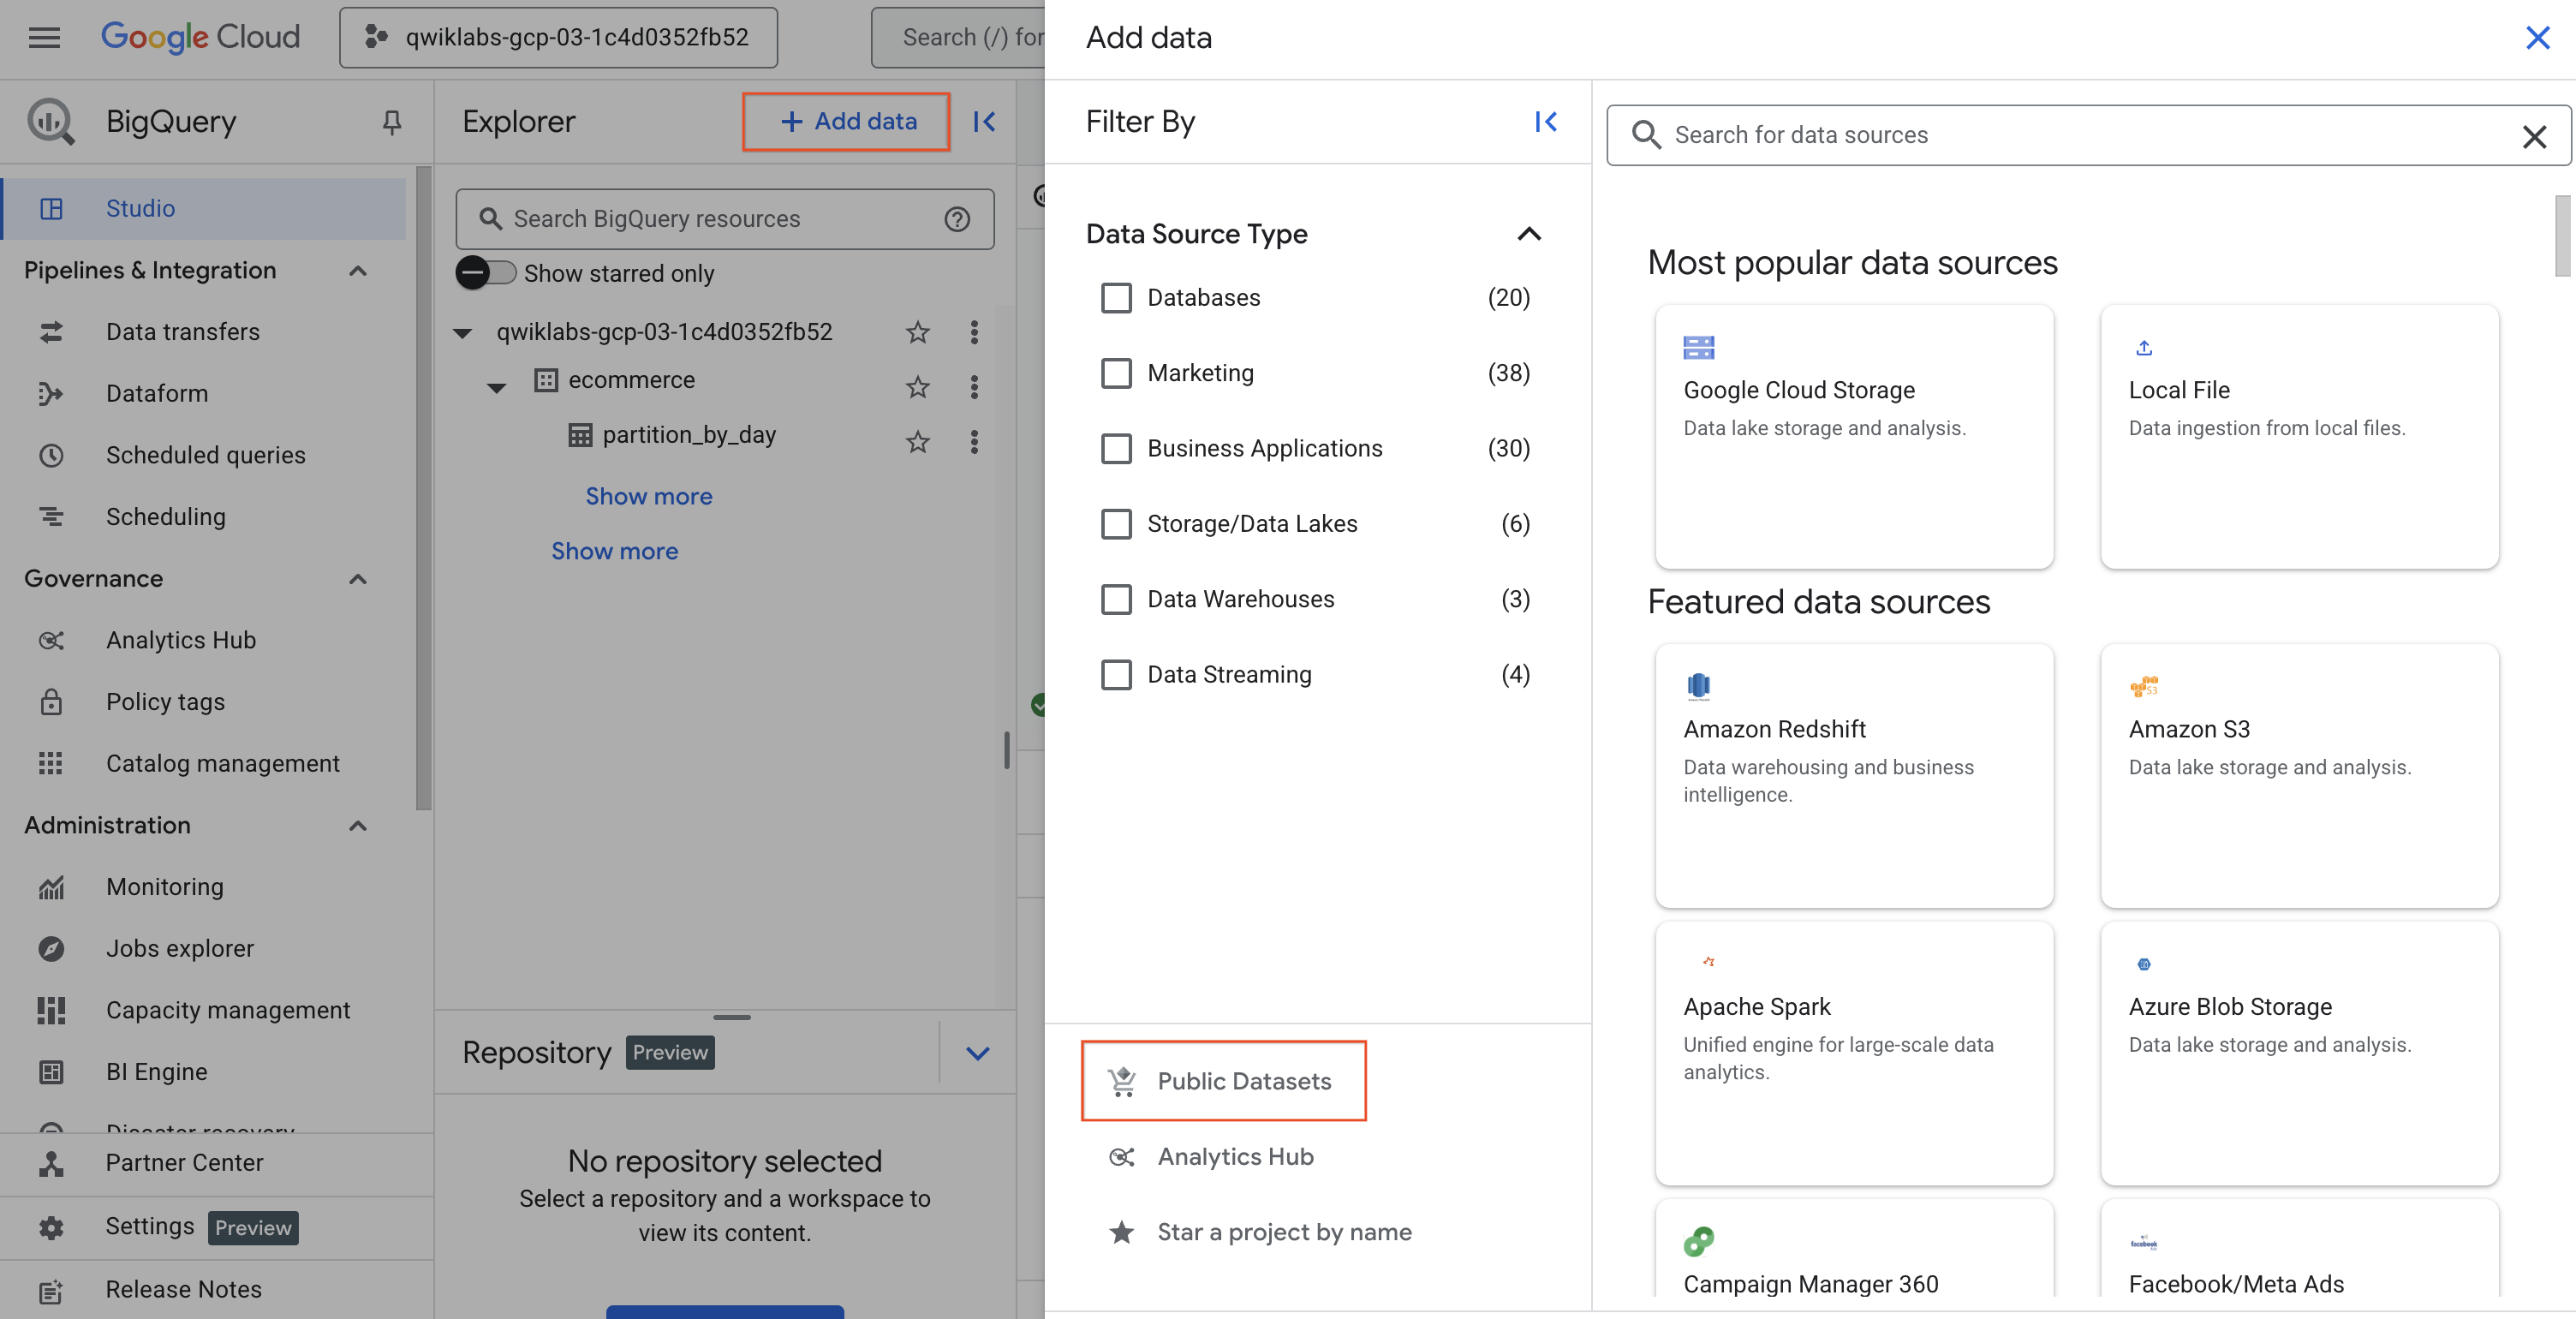Check the Data Streaming filter

[x=1116, y=675]
